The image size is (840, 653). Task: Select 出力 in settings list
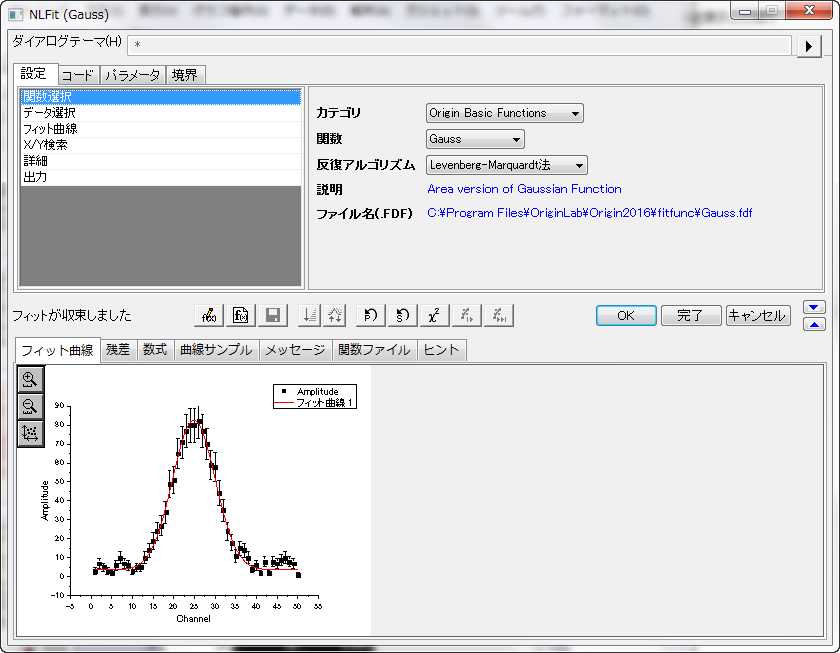tap(161, 177)
